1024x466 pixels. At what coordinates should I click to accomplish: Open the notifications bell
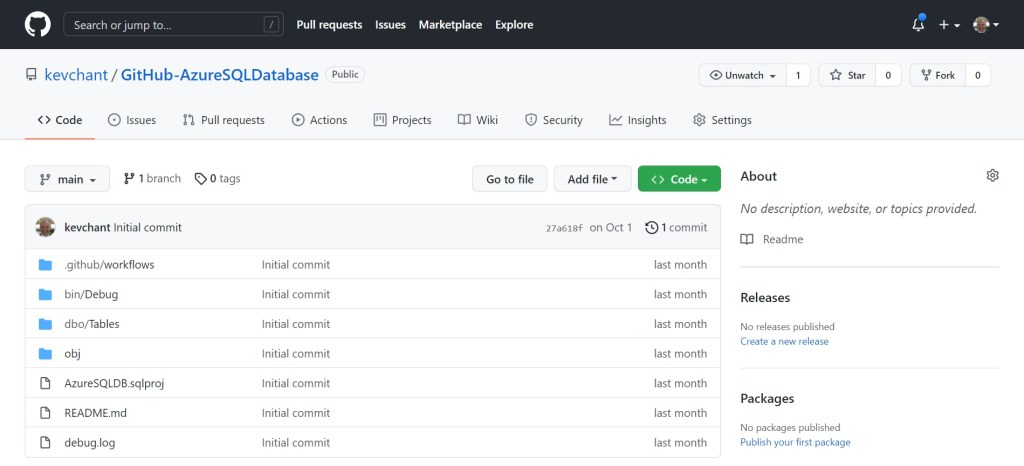pos(918,24)
